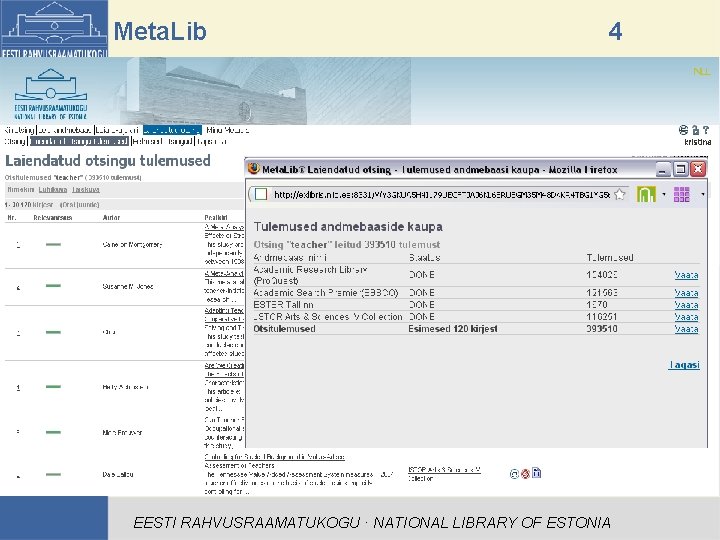Maximize the Firefox popup window
This screenshot has width=720, height=540.
click(681, 169)
